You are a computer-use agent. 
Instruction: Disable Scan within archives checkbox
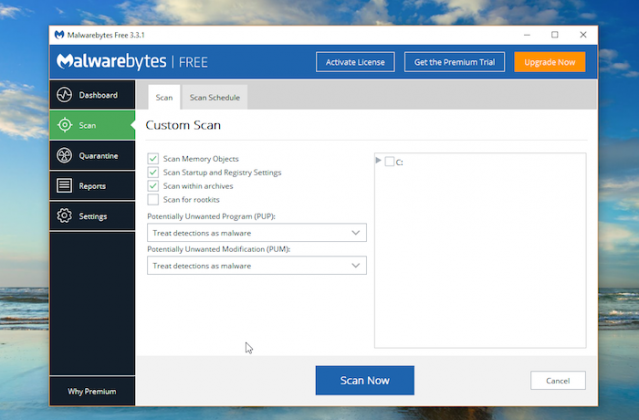click(x=153, y=186)
